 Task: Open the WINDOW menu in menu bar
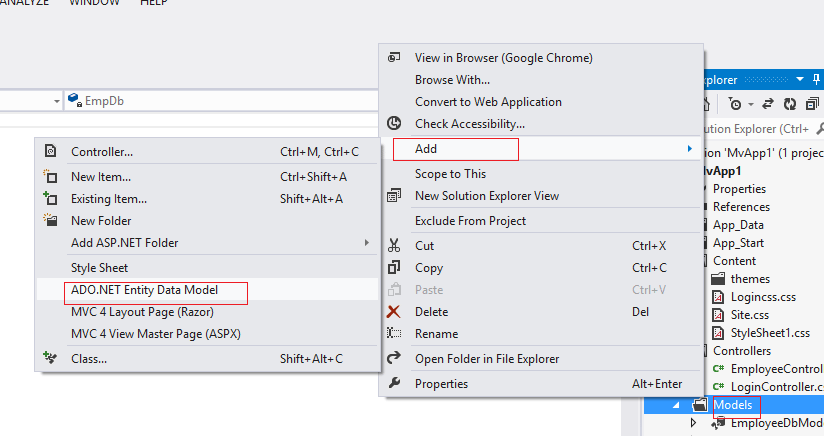click(x=93, y=3)
